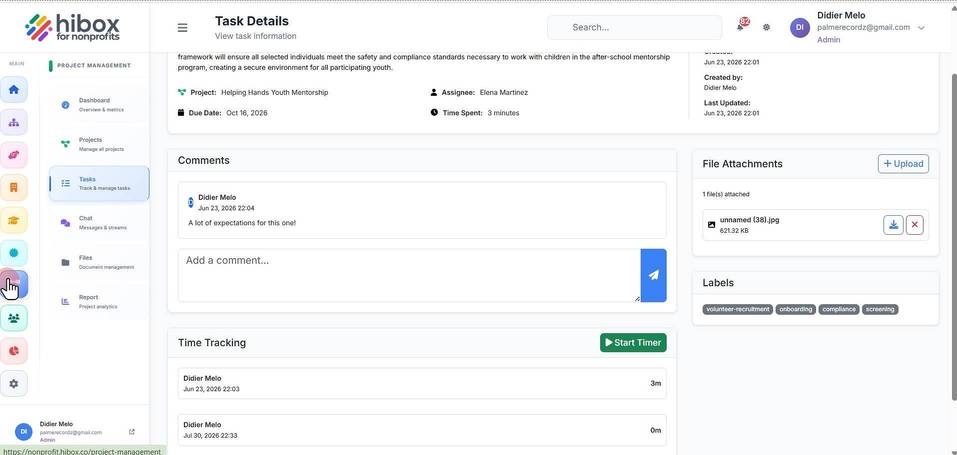Expand the user account dropdown chevron
This screenshot has height=455, width=957.
coord(921,28)
